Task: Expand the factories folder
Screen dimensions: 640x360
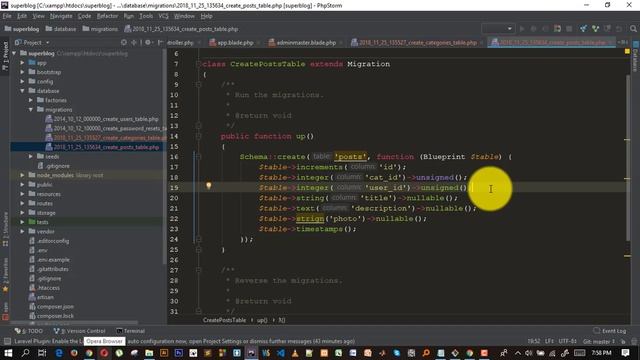Action: (31, 100)
